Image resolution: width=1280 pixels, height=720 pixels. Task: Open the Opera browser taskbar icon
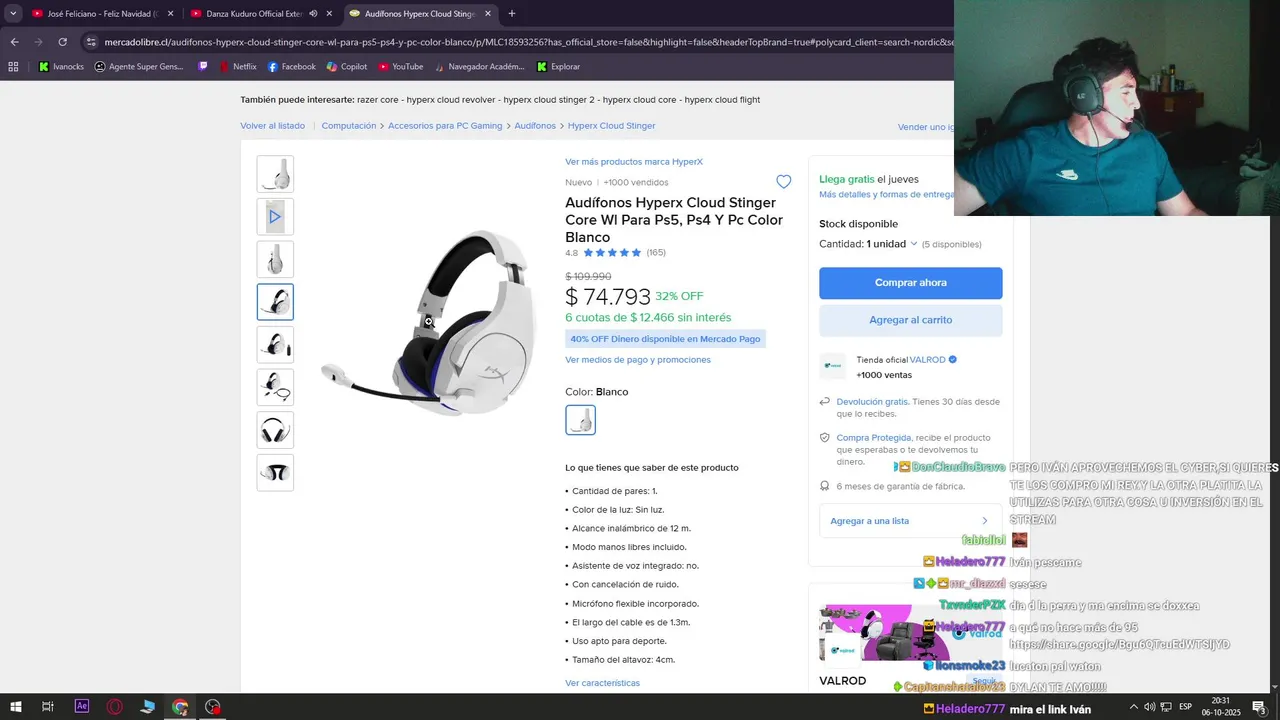pyautogui.click(x=115, y=707)
